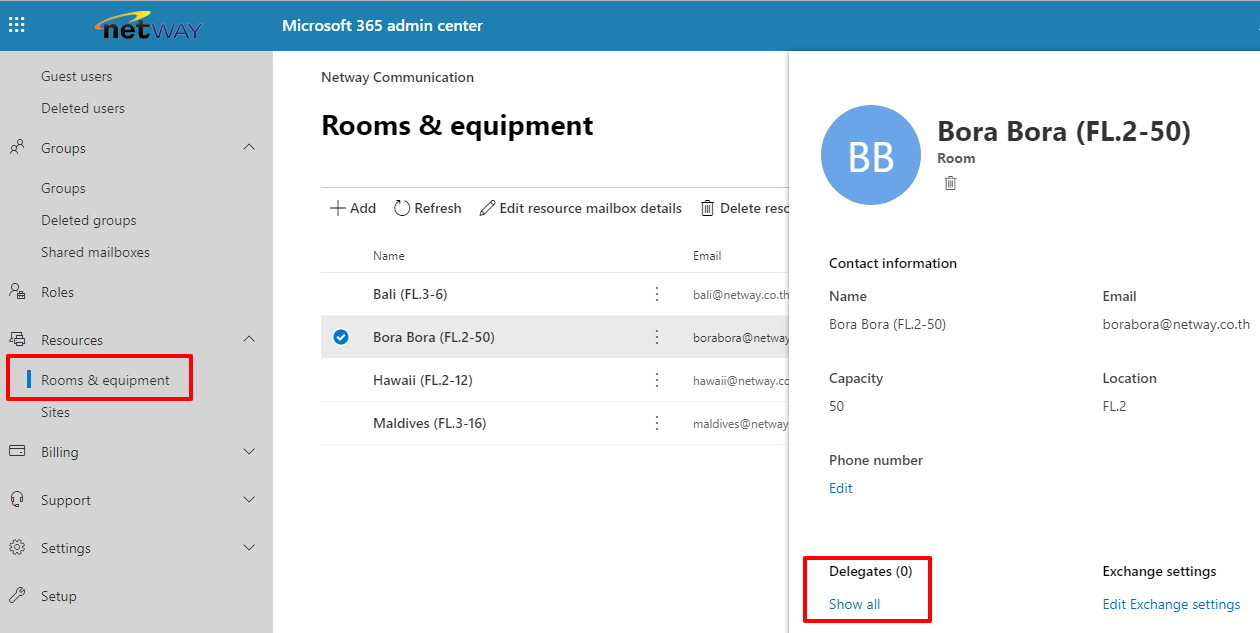
Task: Expand the Settings section
Action: tap(249, 548)
